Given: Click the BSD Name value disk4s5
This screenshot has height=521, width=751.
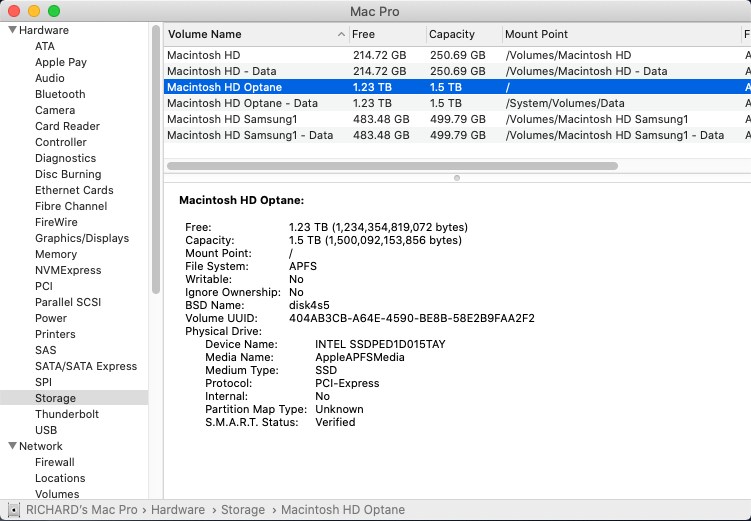Looking at the screenshot, I should point(309,306).
